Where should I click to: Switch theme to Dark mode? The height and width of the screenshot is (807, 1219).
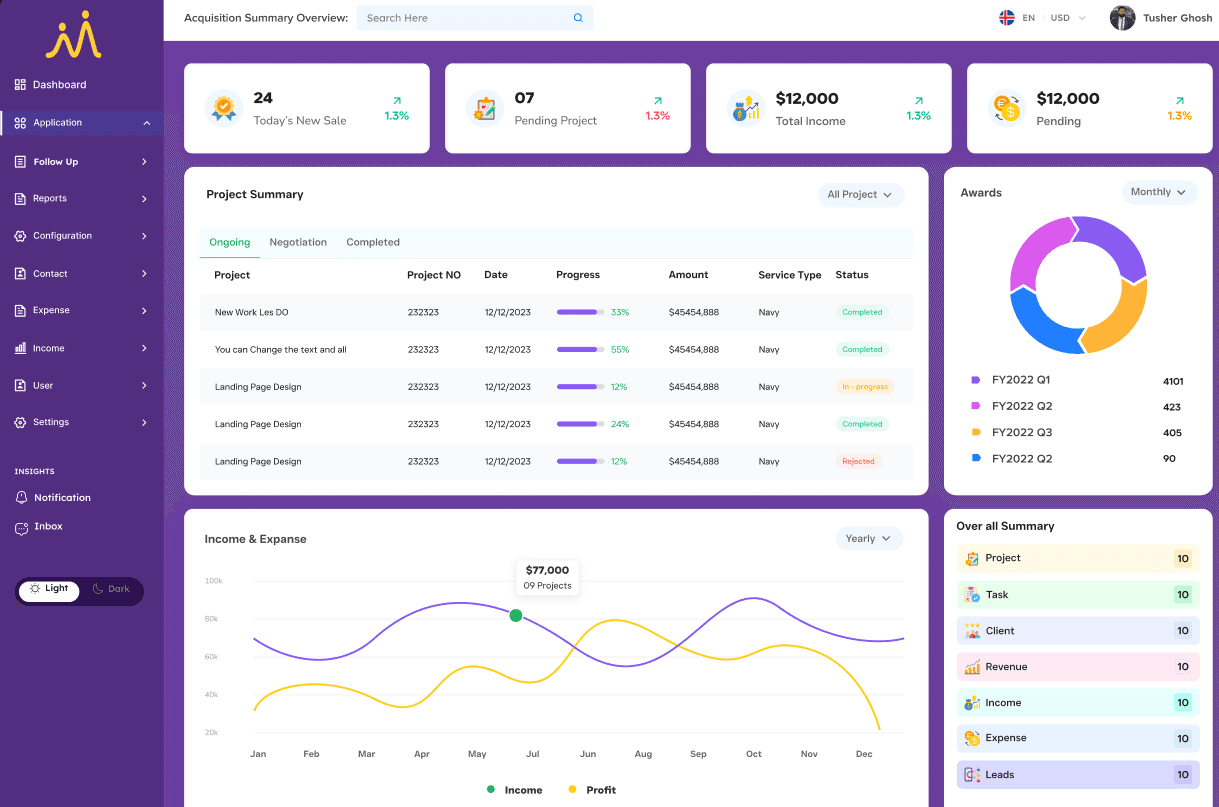112,589
